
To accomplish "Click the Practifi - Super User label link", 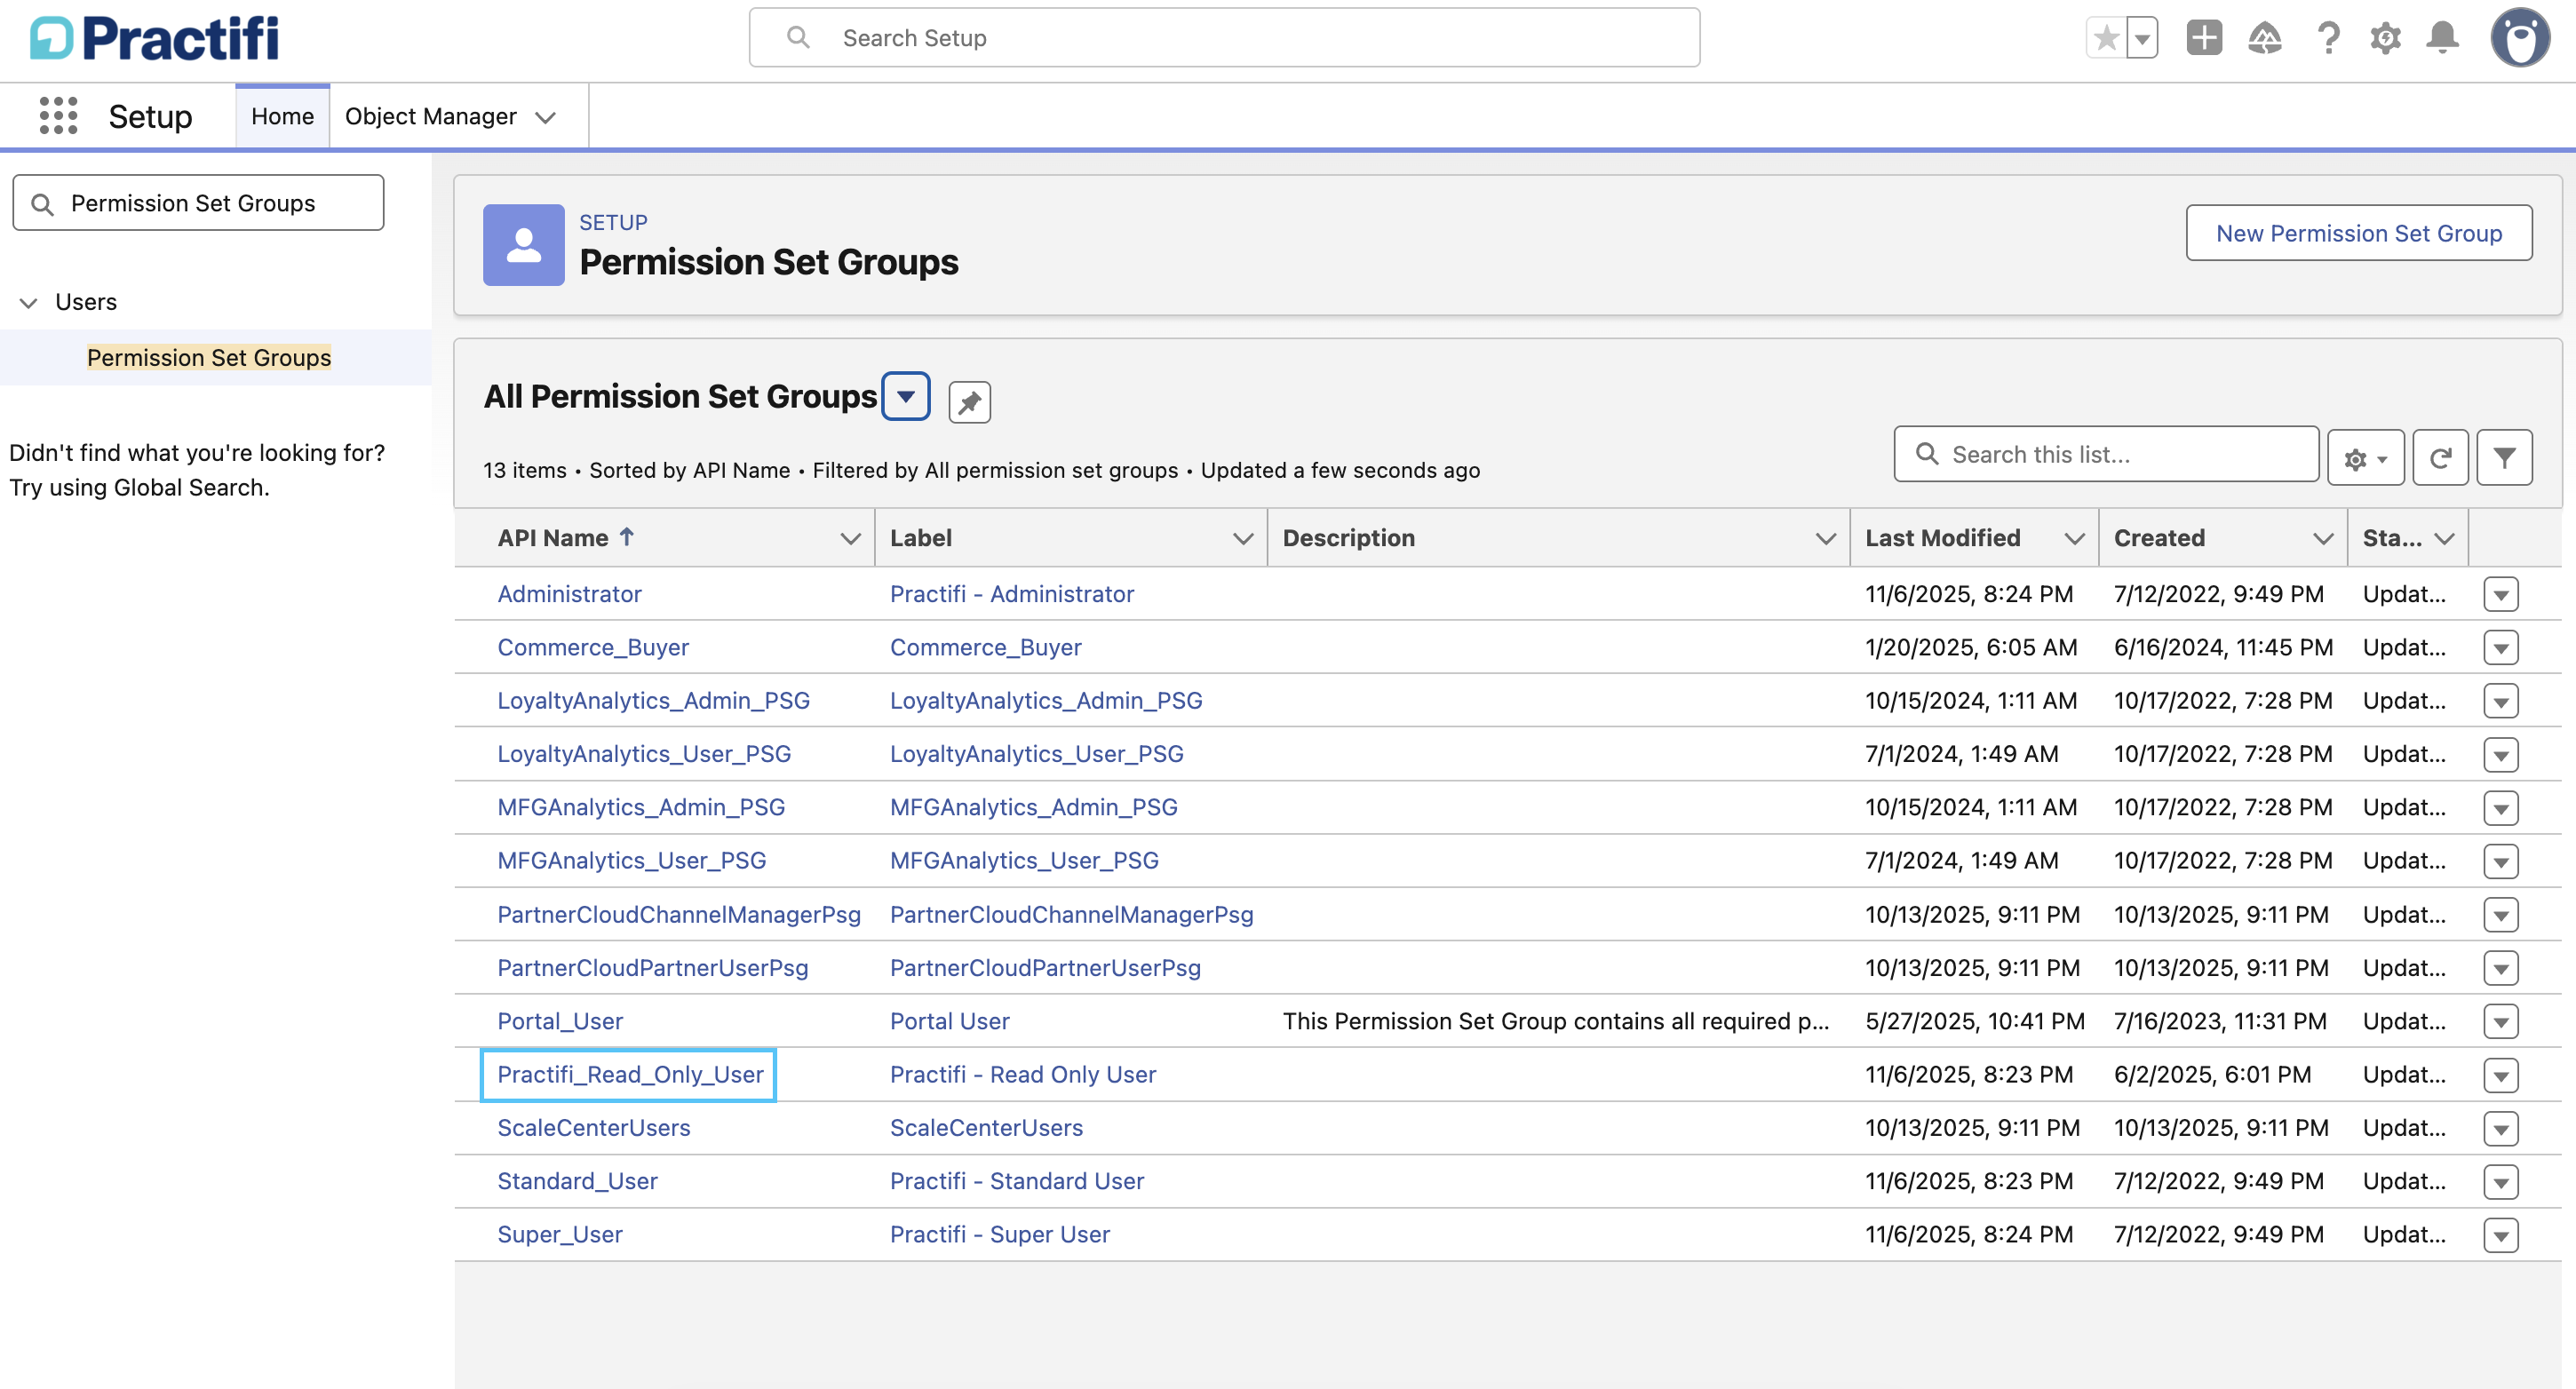I will [x=1000, y=1234].
